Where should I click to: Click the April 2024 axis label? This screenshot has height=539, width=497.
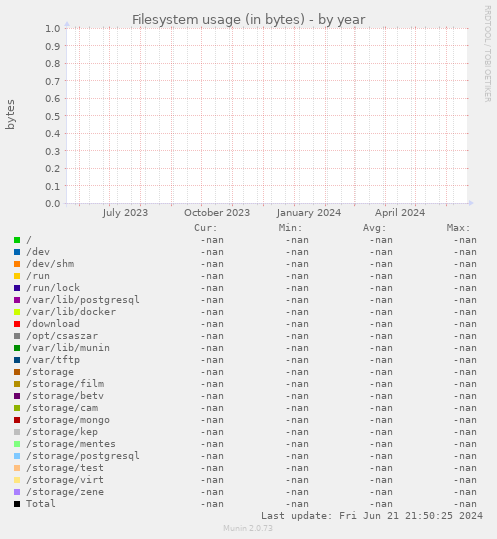(x=400, y=213)
